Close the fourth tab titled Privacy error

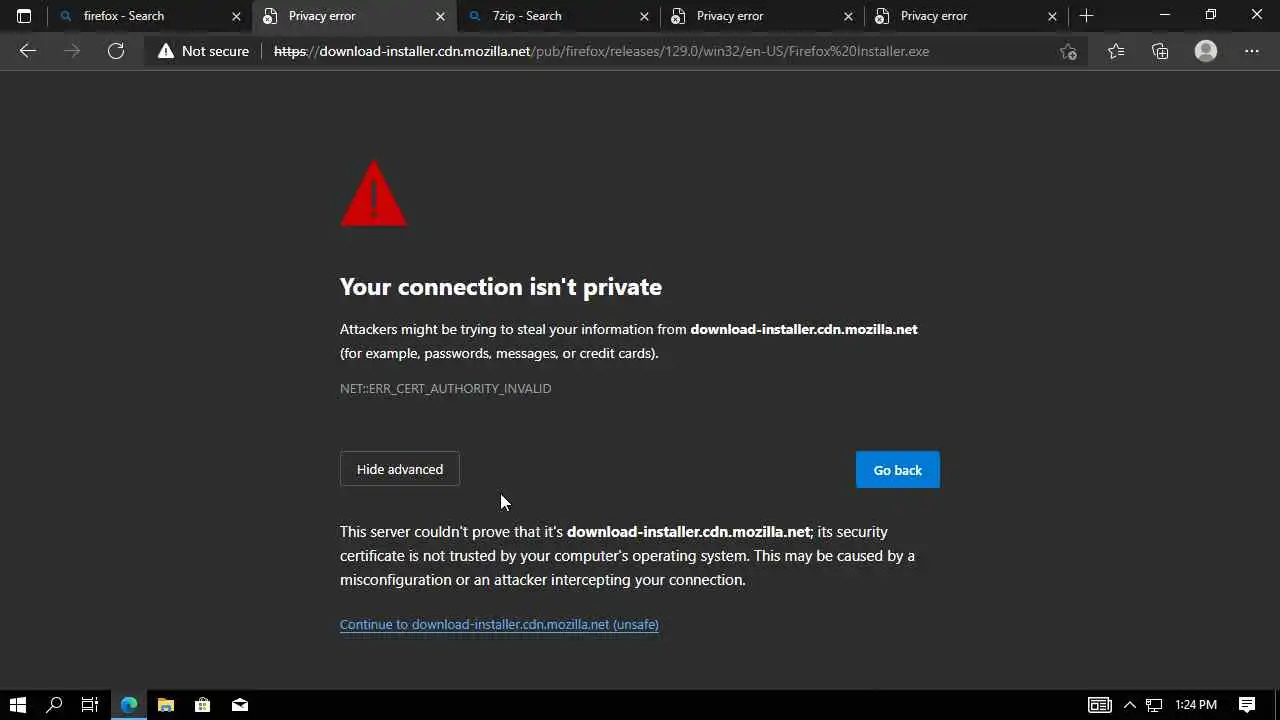[x=848, y=16]
